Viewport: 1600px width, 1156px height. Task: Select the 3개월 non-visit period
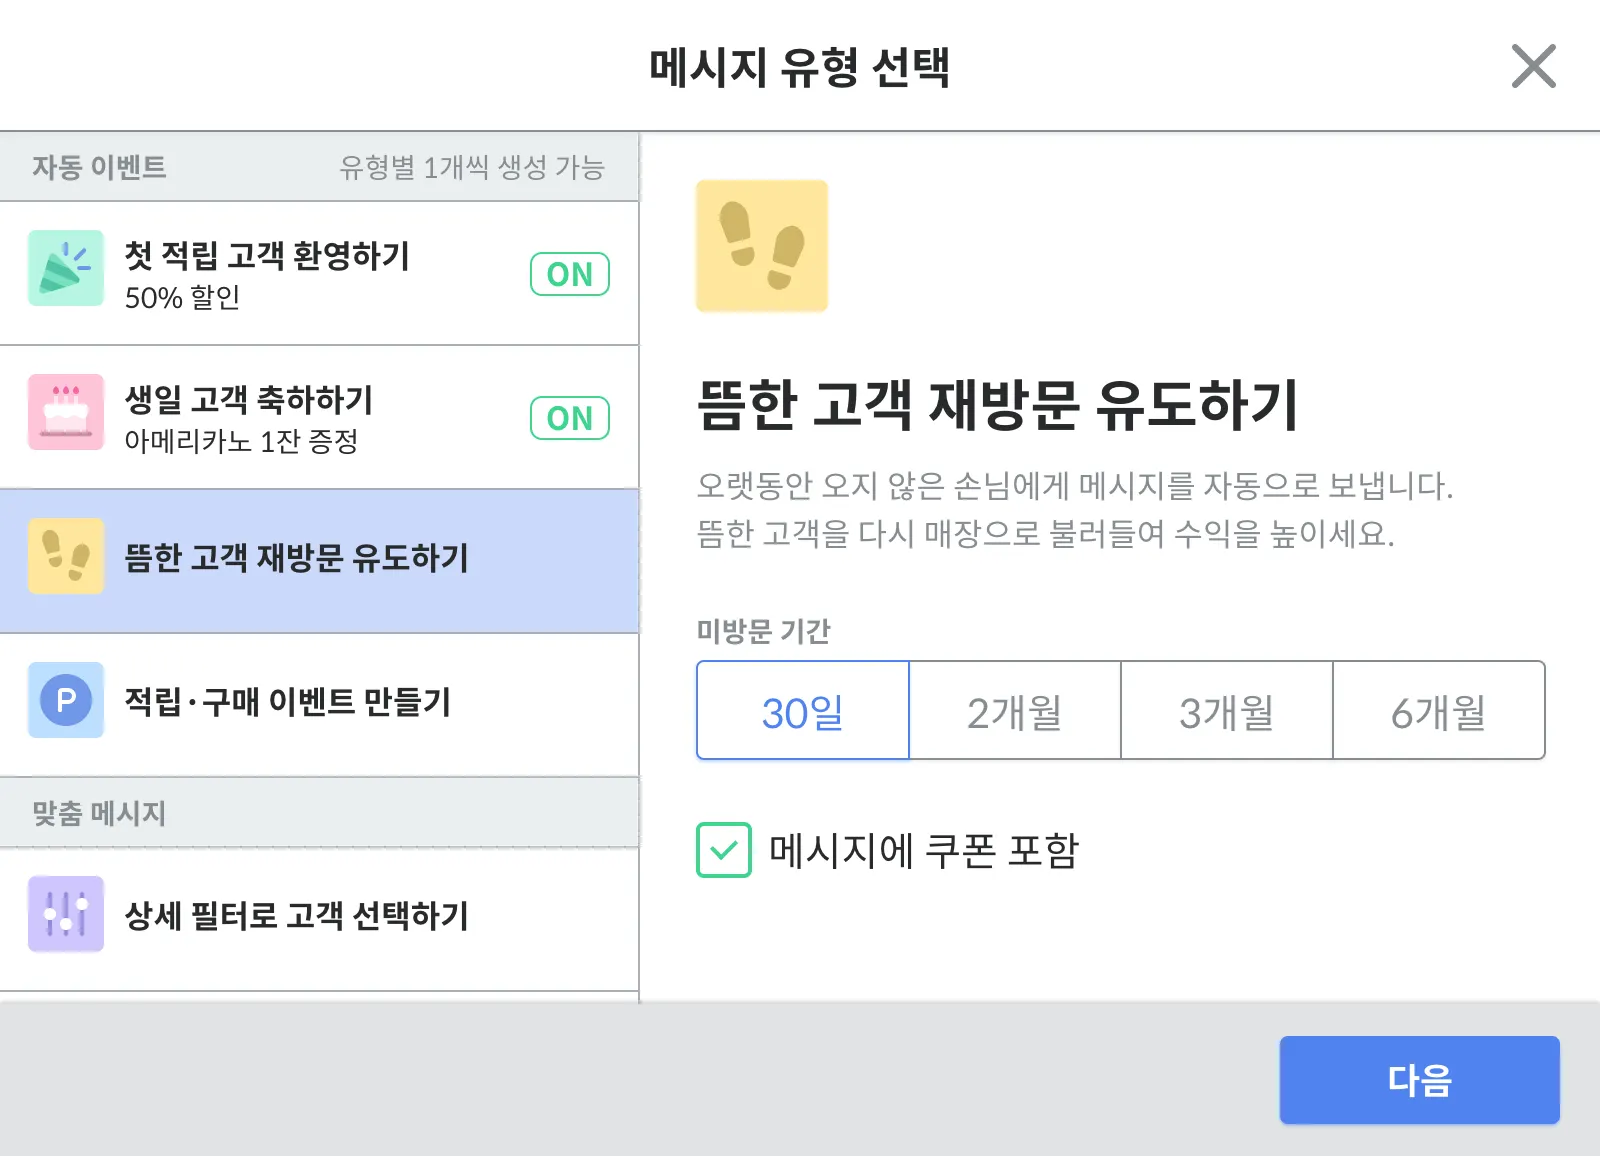pos(1227,711)
